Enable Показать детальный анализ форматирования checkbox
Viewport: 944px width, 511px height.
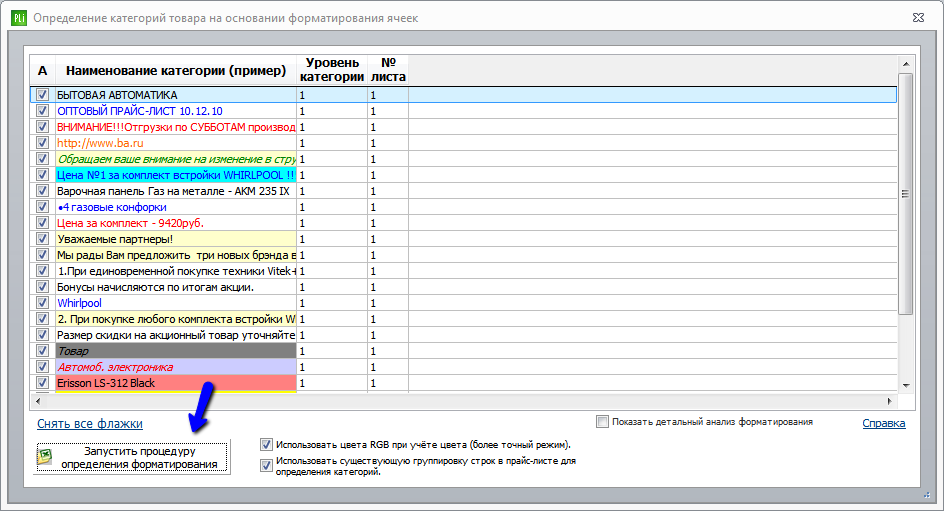tap(602, 422)
